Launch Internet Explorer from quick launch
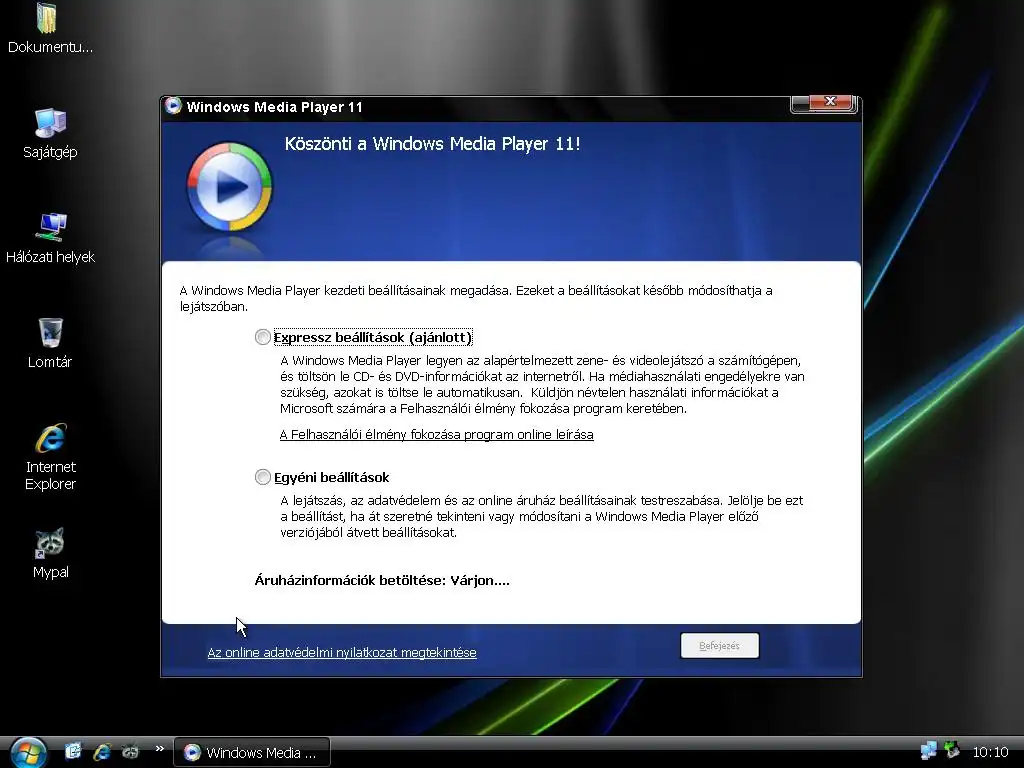 102,752
